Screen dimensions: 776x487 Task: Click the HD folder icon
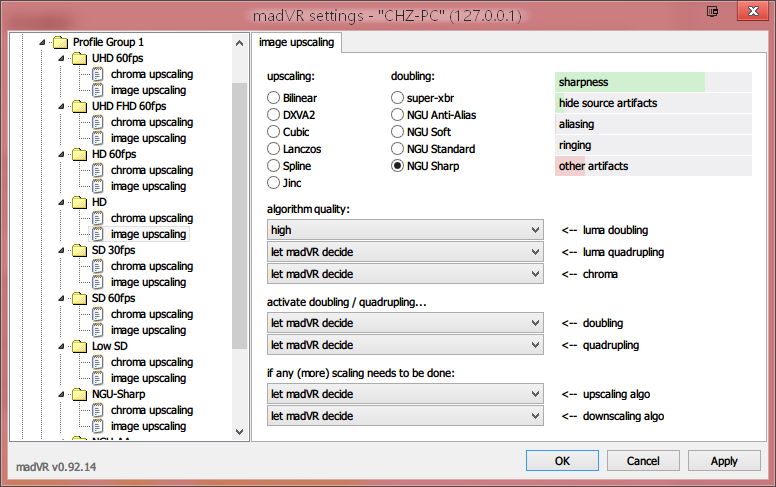click(x=79, y=202)
